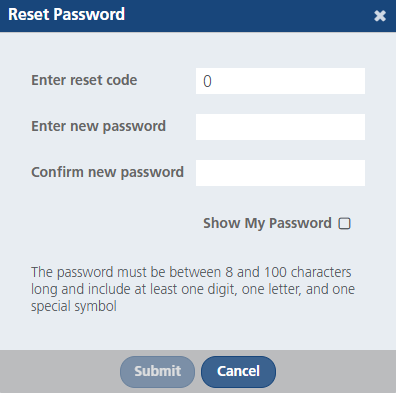Click the 'Reset Password' dialog title

(x=66, y=15)
